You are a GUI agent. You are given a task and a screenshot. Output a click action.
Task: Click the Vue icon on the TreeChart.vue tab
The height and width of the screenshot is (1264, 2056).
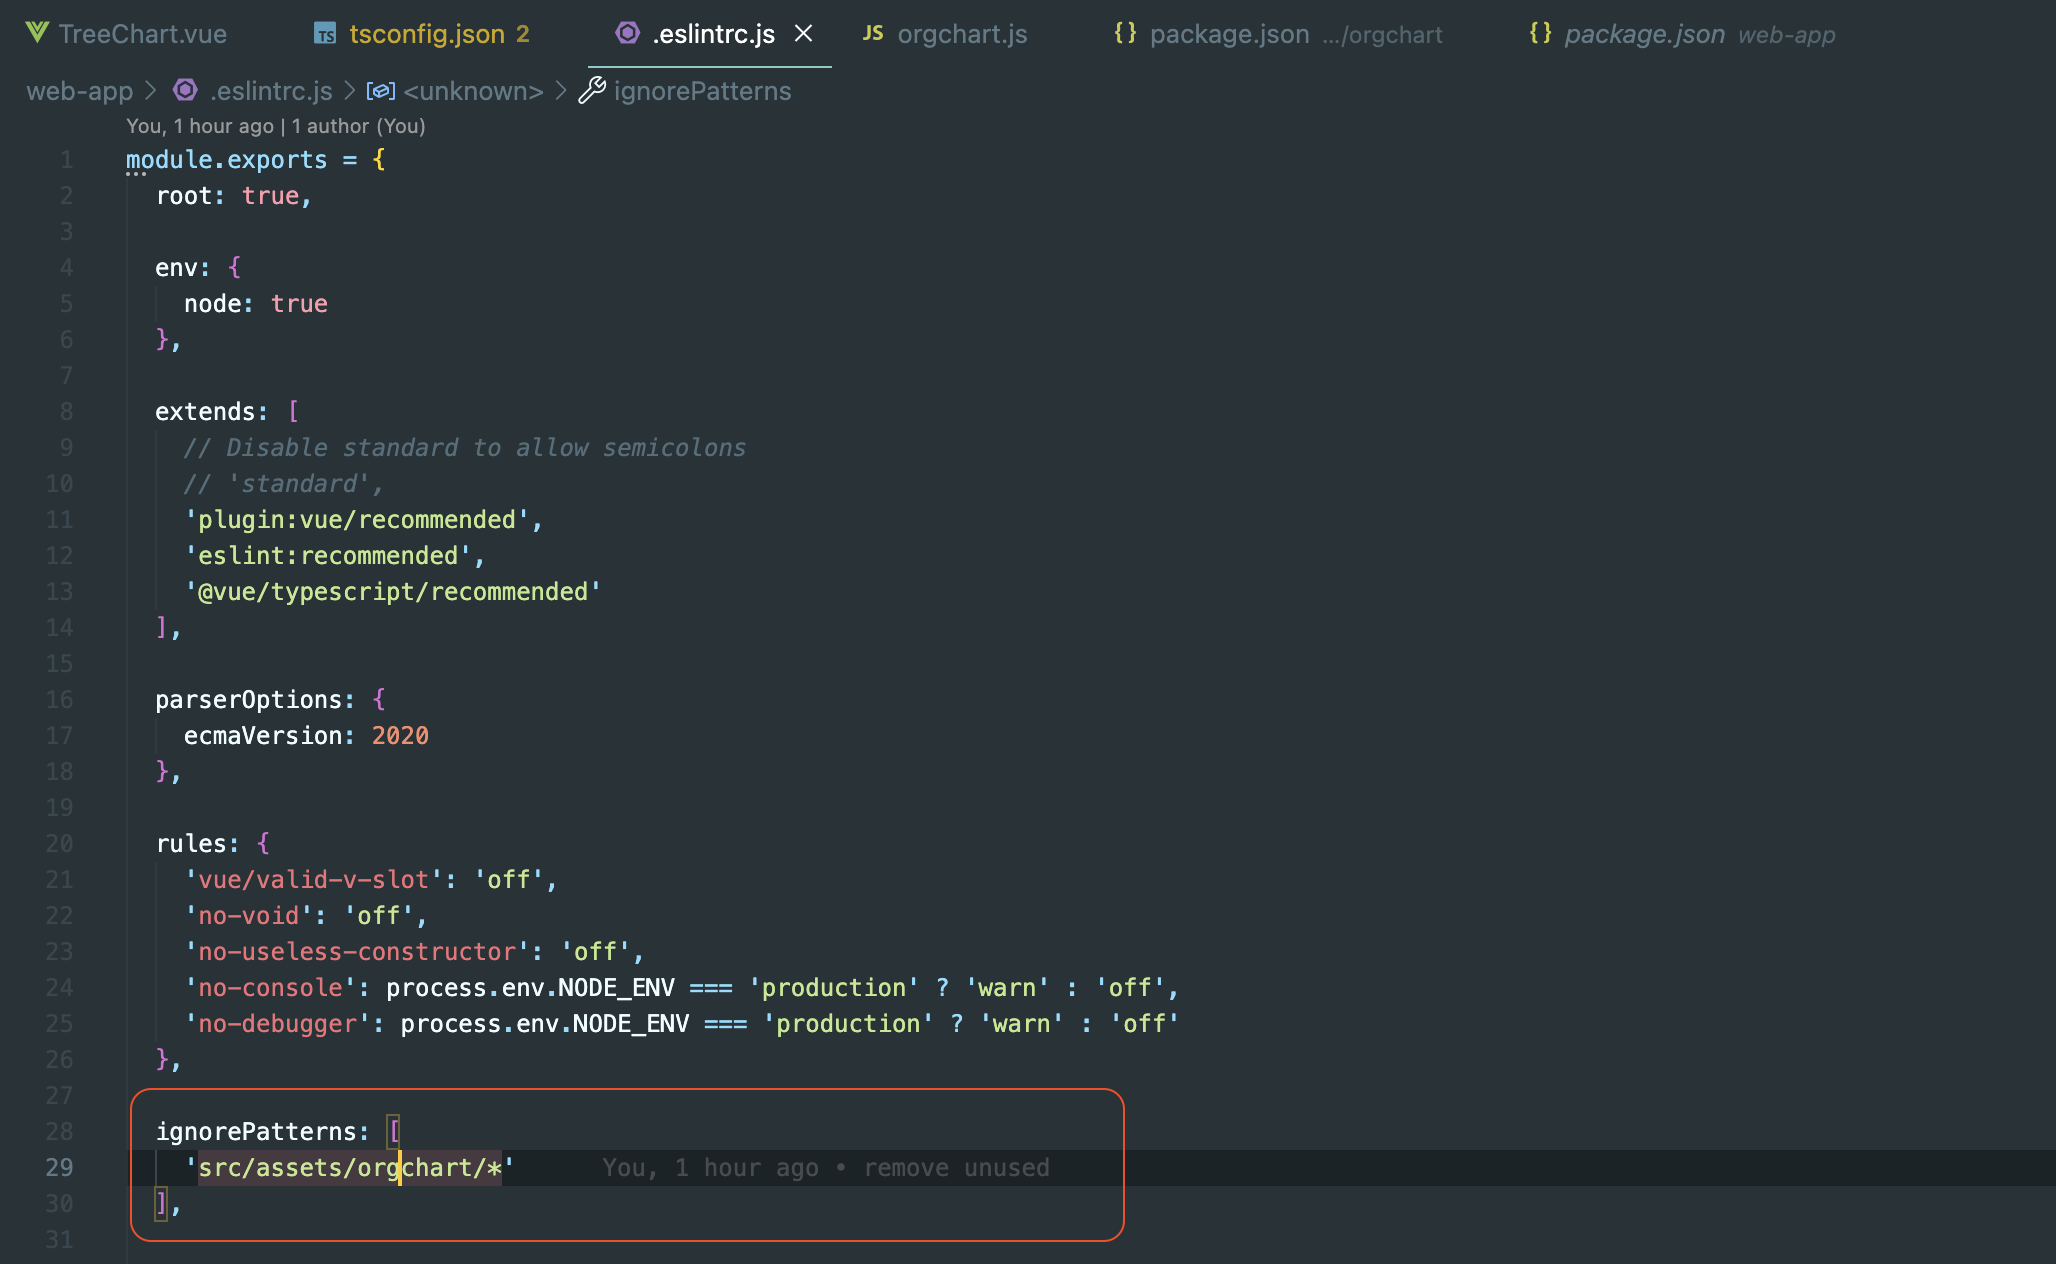[36, 33]
